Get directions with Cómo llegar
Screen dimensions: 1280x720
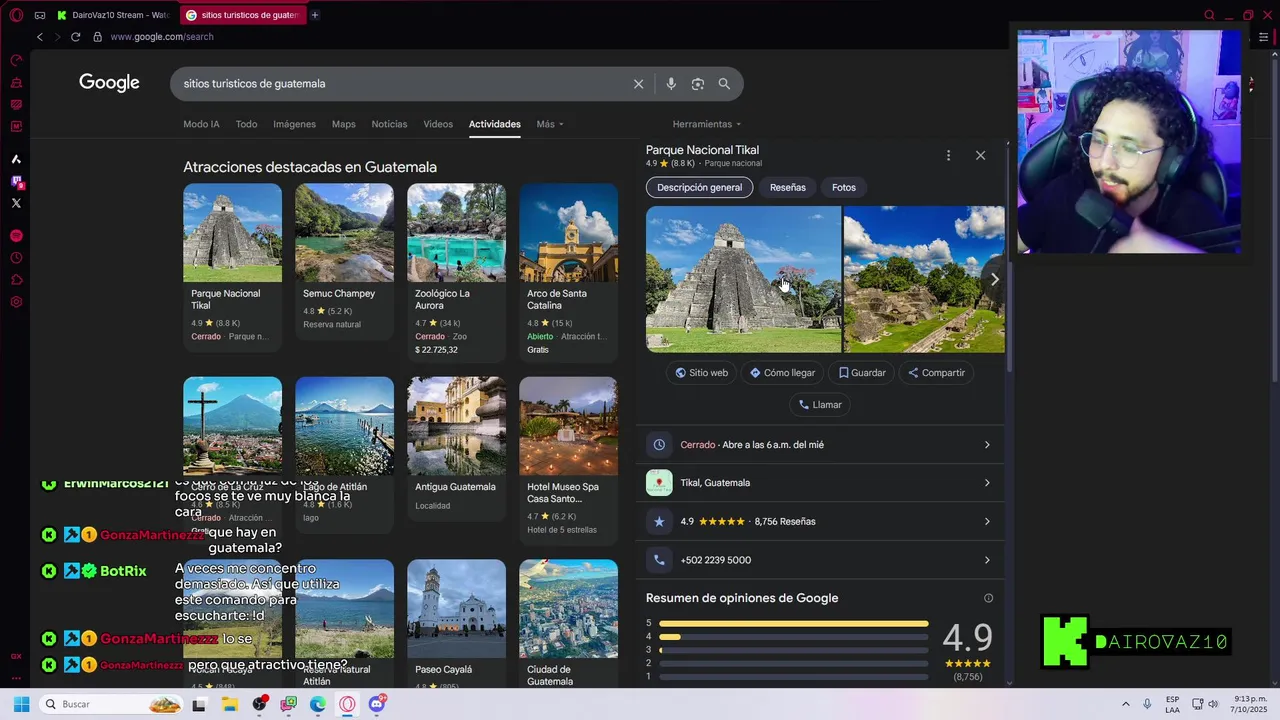pyautogui.click(x=782, y=373)
